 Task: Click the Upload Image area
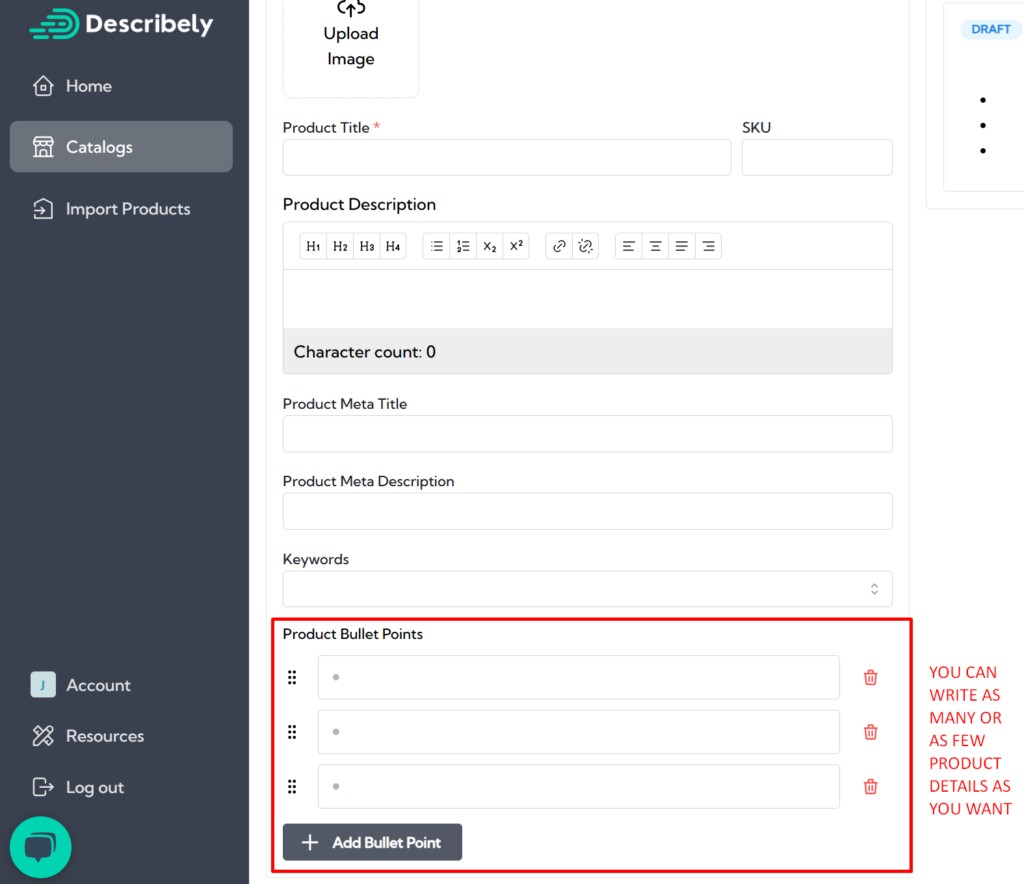coord(350,40)
